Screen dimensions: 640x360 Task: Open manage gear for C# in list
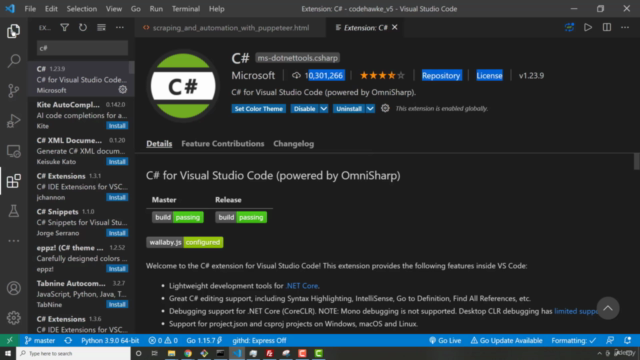tap(122, 89)
